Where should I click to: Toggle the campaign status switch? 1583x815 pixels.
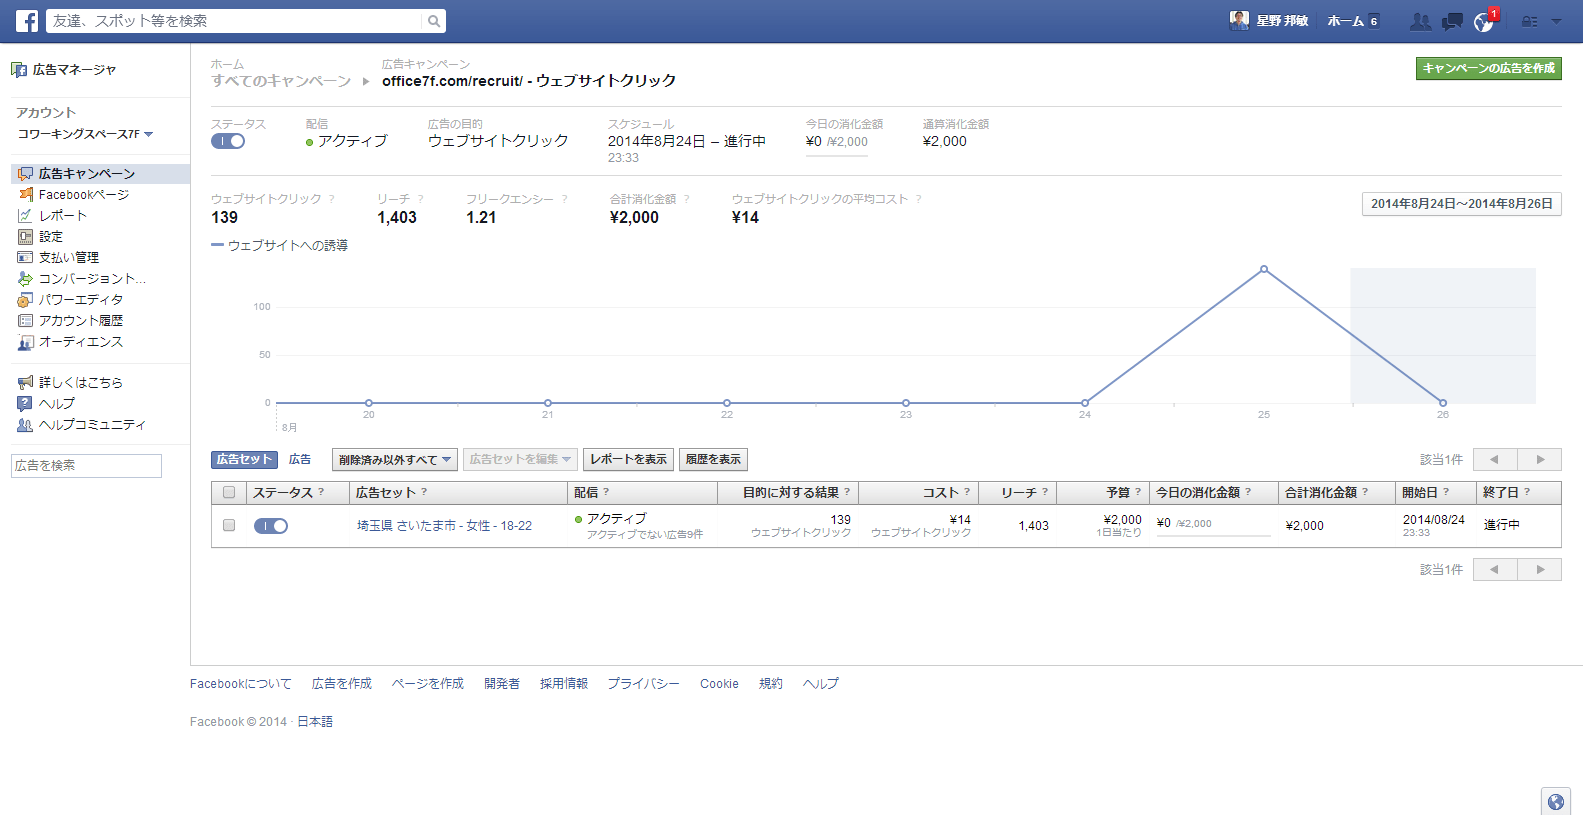(228, 141)
